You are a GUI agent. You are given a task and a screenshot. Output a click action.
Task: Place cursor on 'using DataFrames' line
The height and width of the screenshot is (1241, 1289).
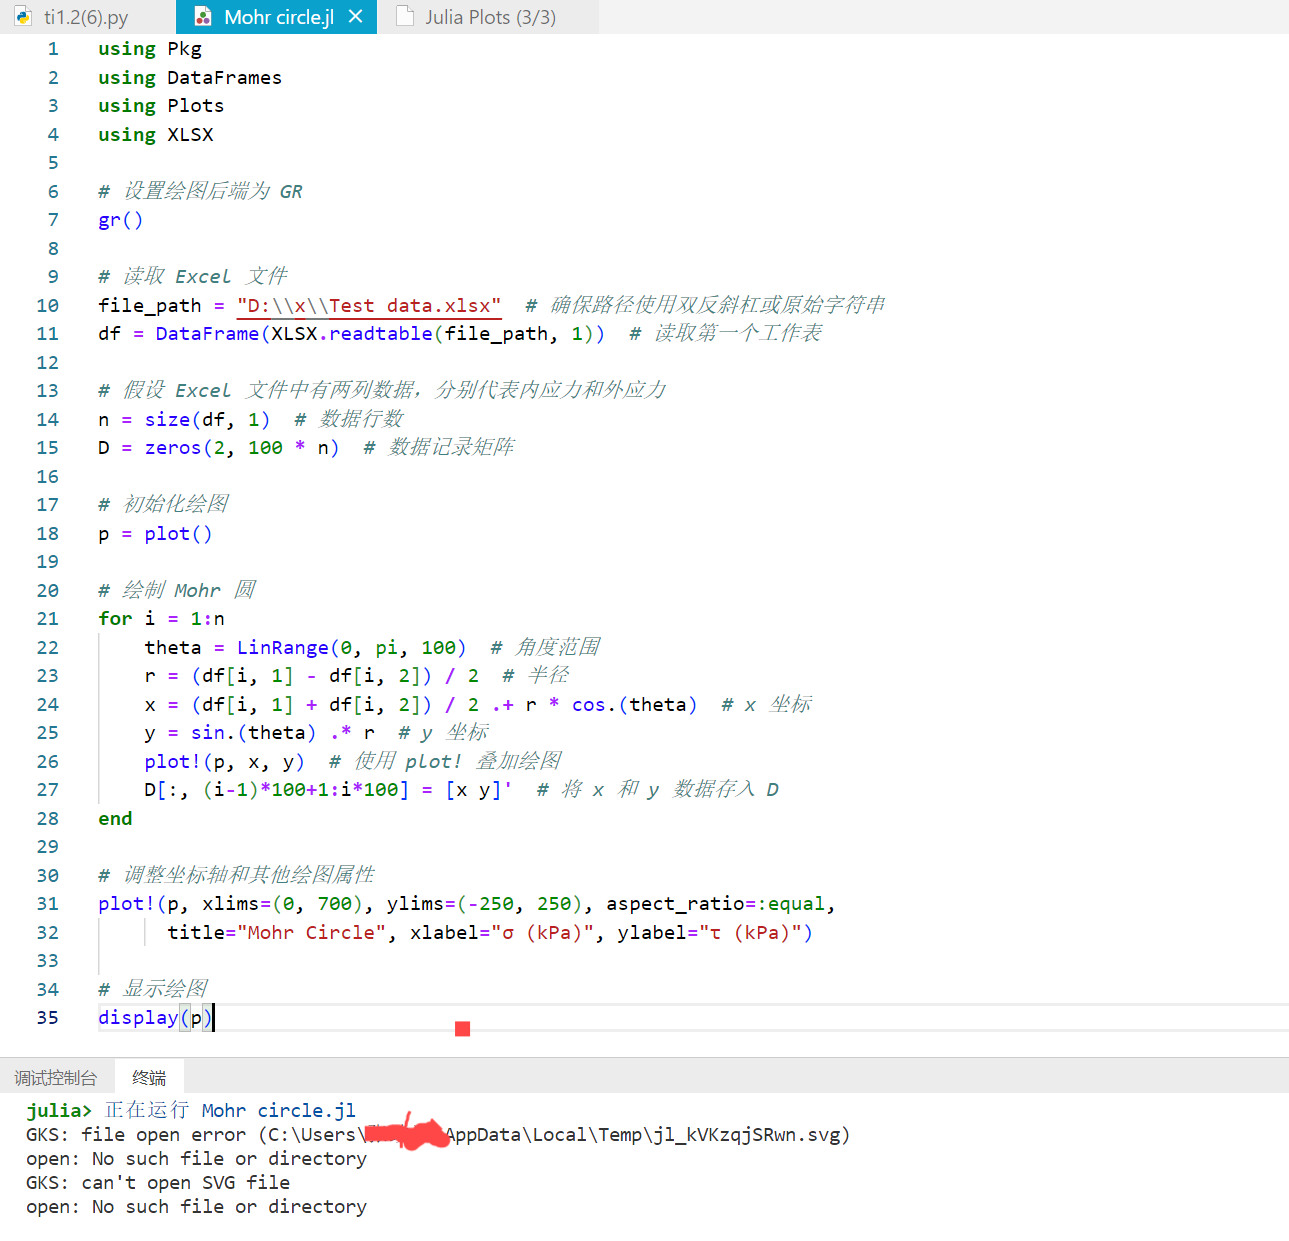(x=190, y=78)
